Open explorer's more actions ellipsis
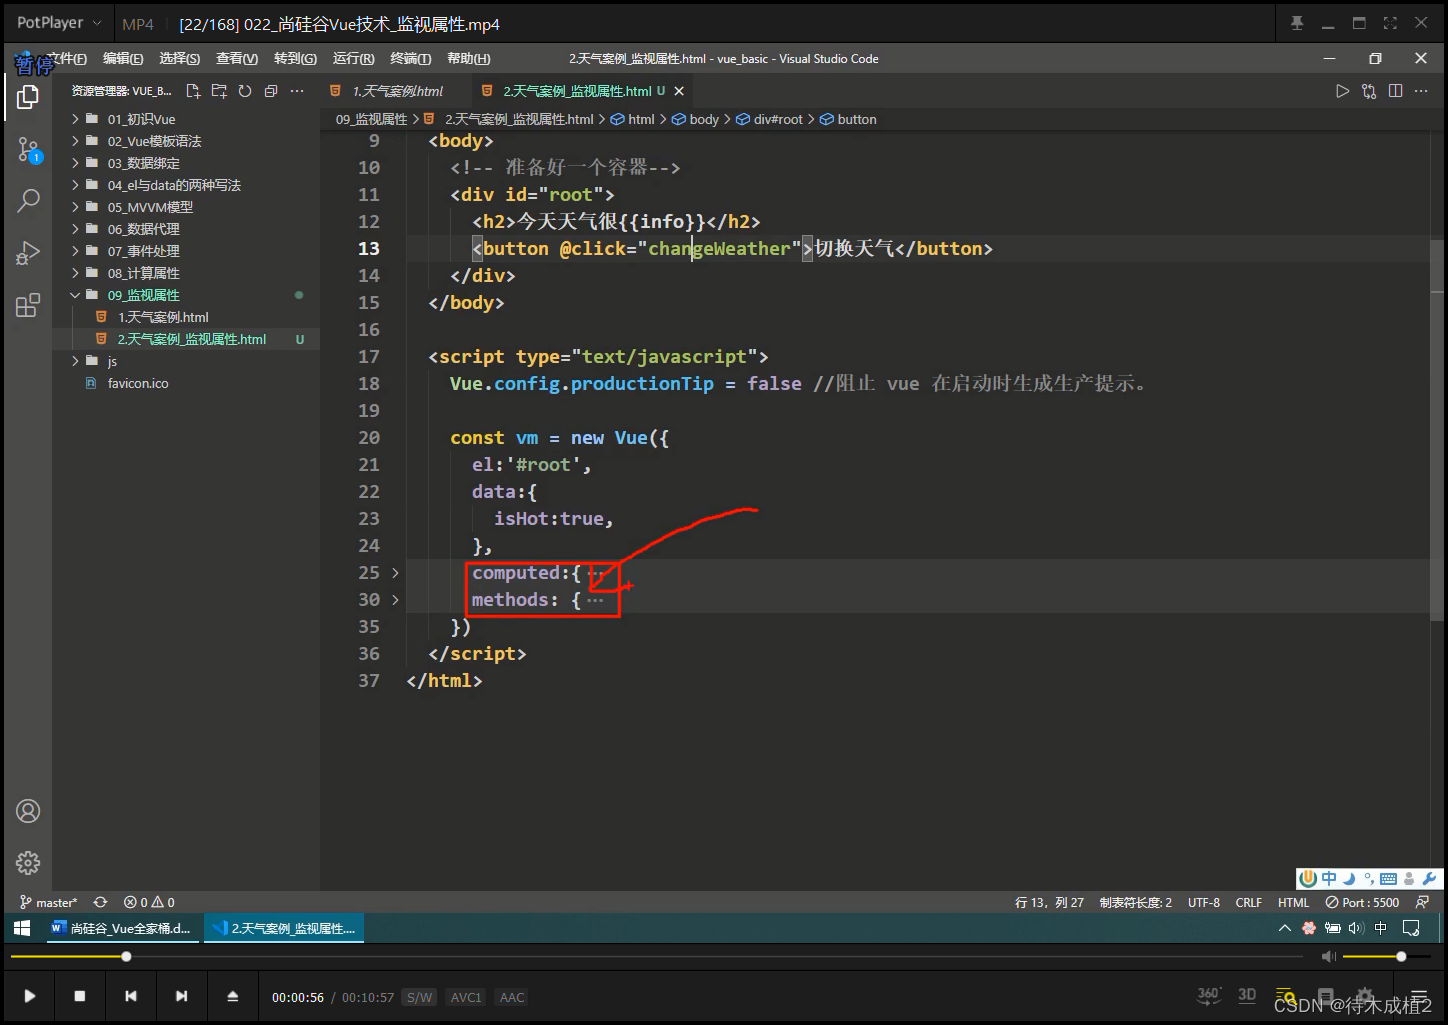Screen dimensions: 1448x1025 point(297,91)
